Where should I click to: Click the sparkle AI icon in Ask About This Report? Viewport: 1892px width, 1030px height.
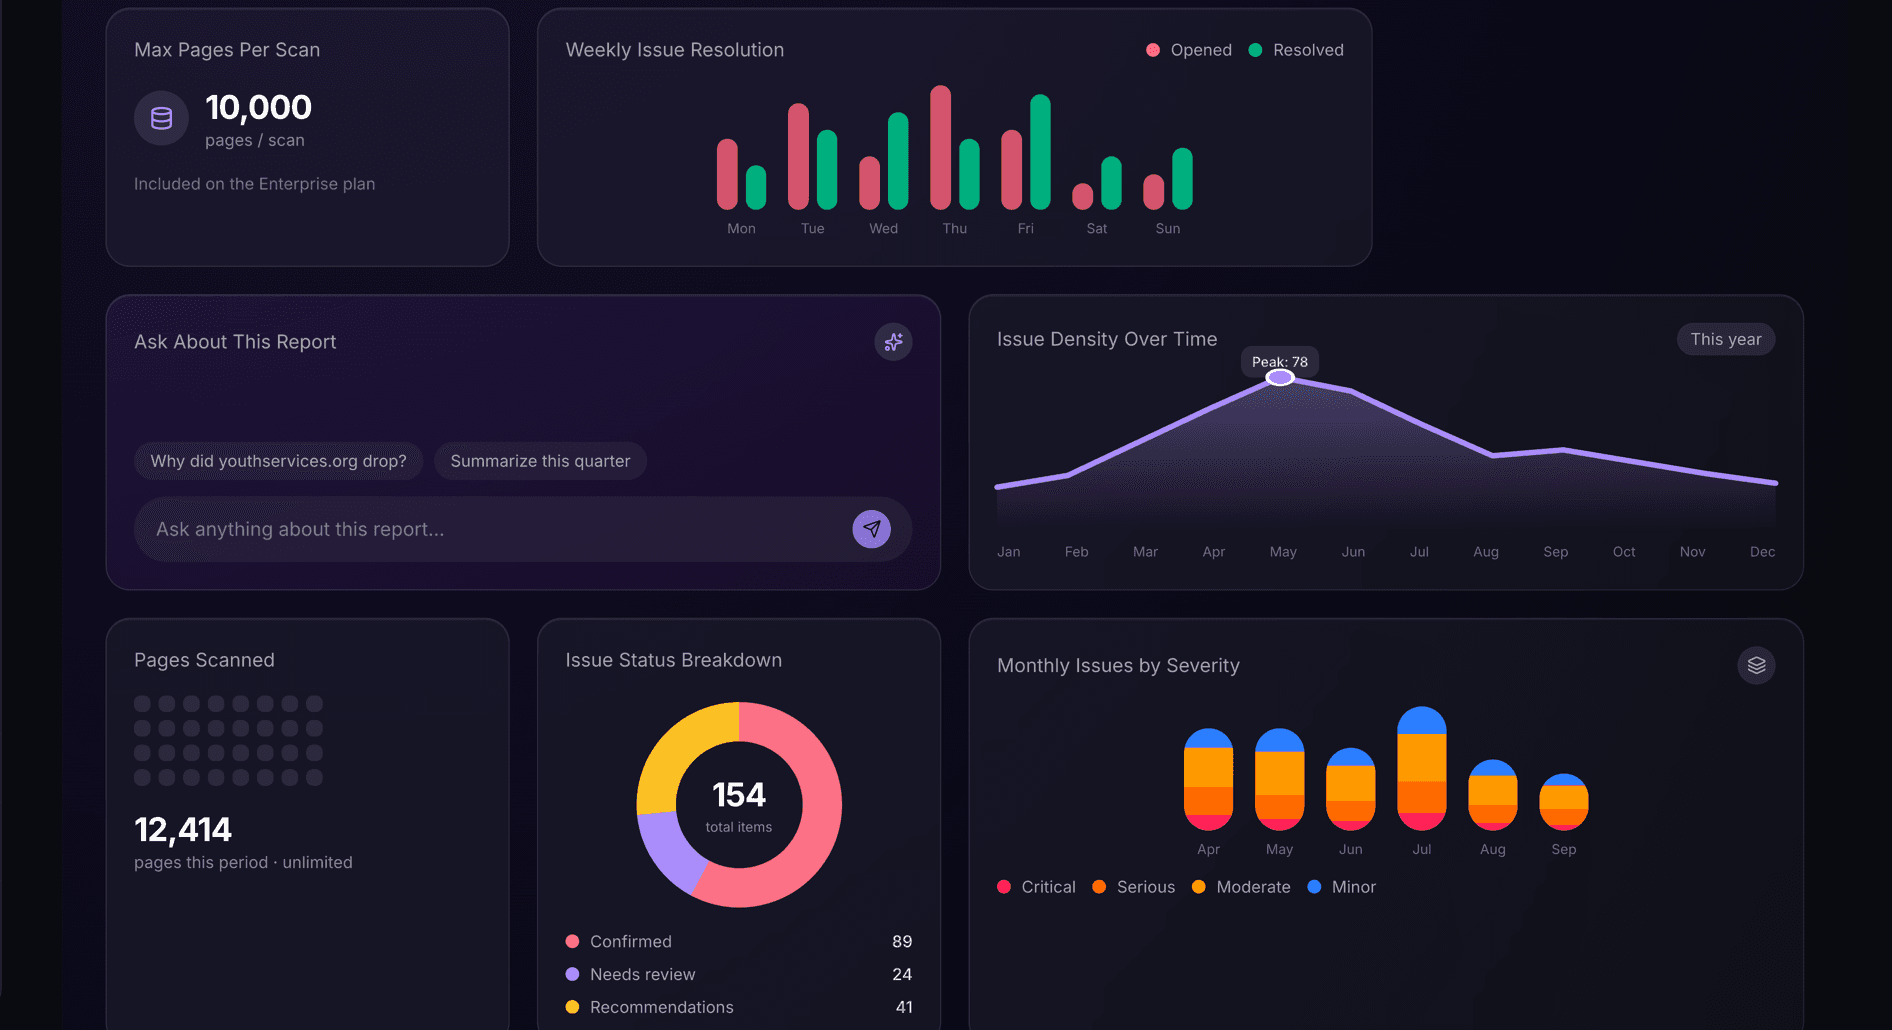click(x=893, y=342)
